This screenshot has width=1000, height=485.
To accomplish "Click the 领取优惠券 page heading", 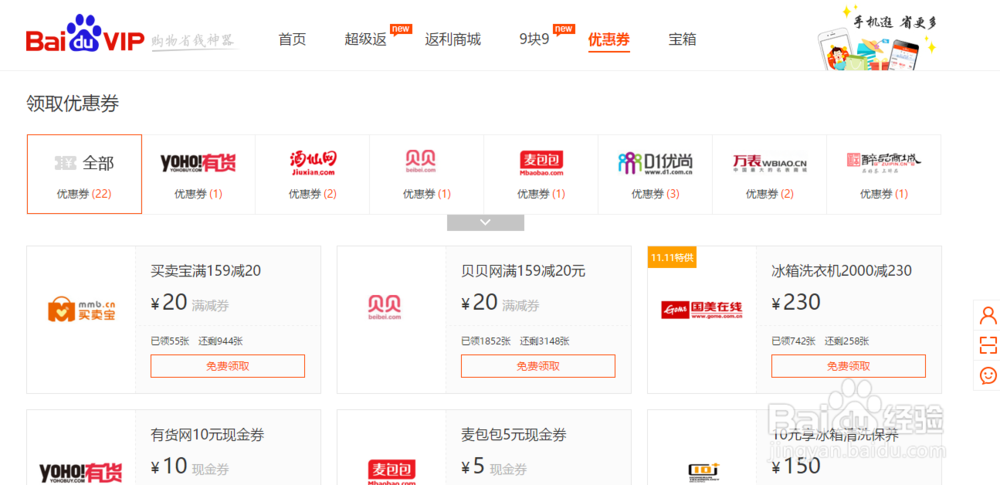I will click(x=73, y=104).
